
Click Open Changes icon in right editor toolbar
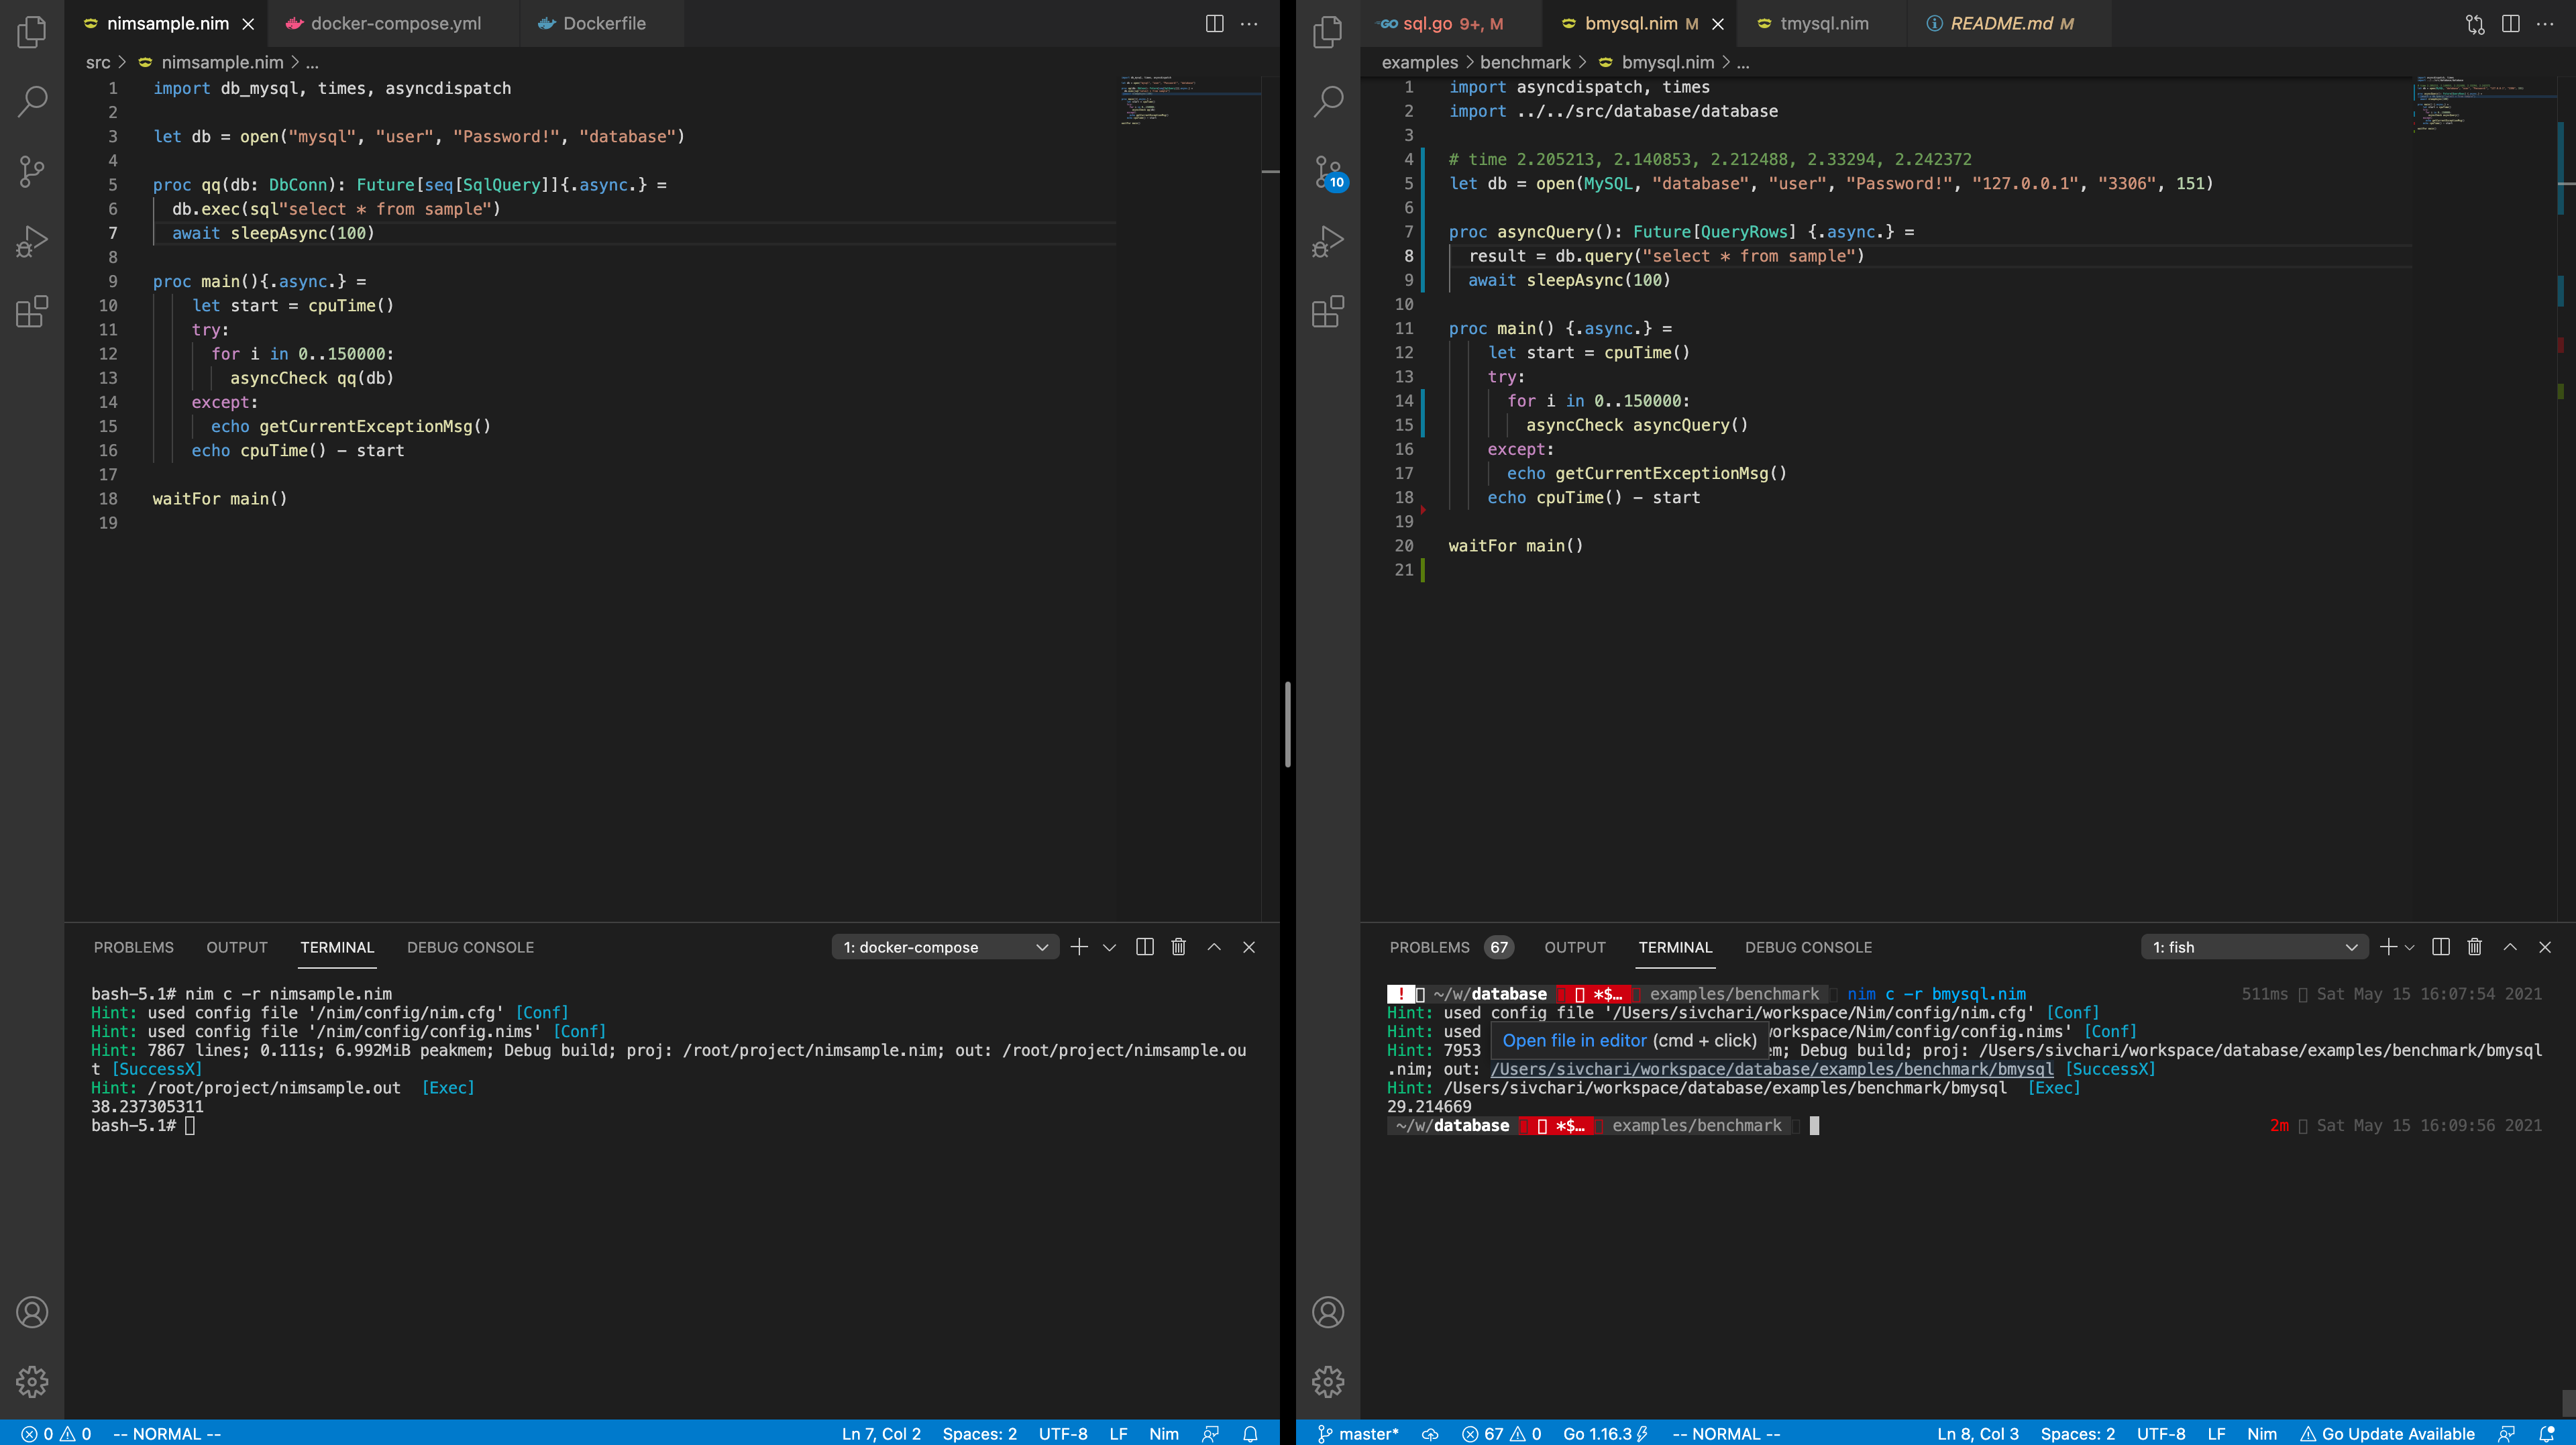[2475, 23]
